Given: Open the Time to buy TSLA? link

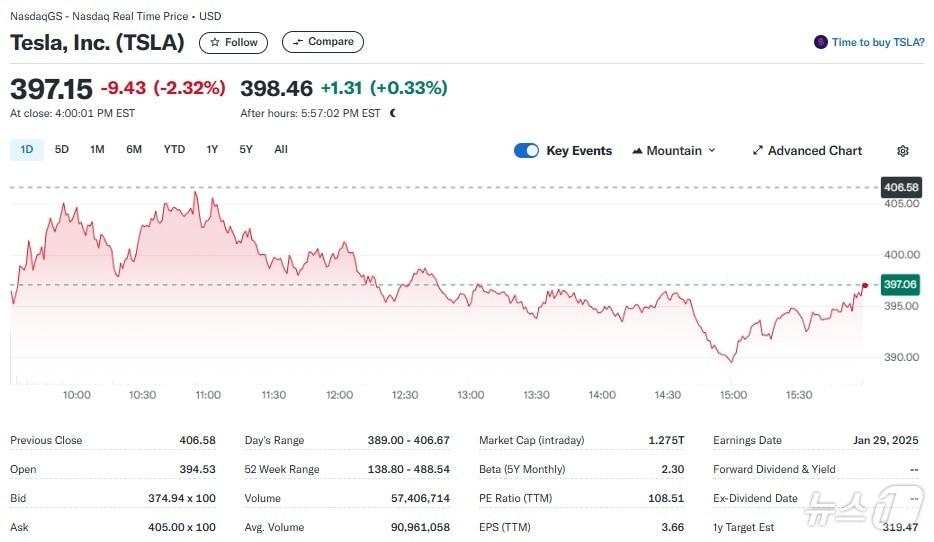Looking at the screenshot, I should tap(877, 42).
